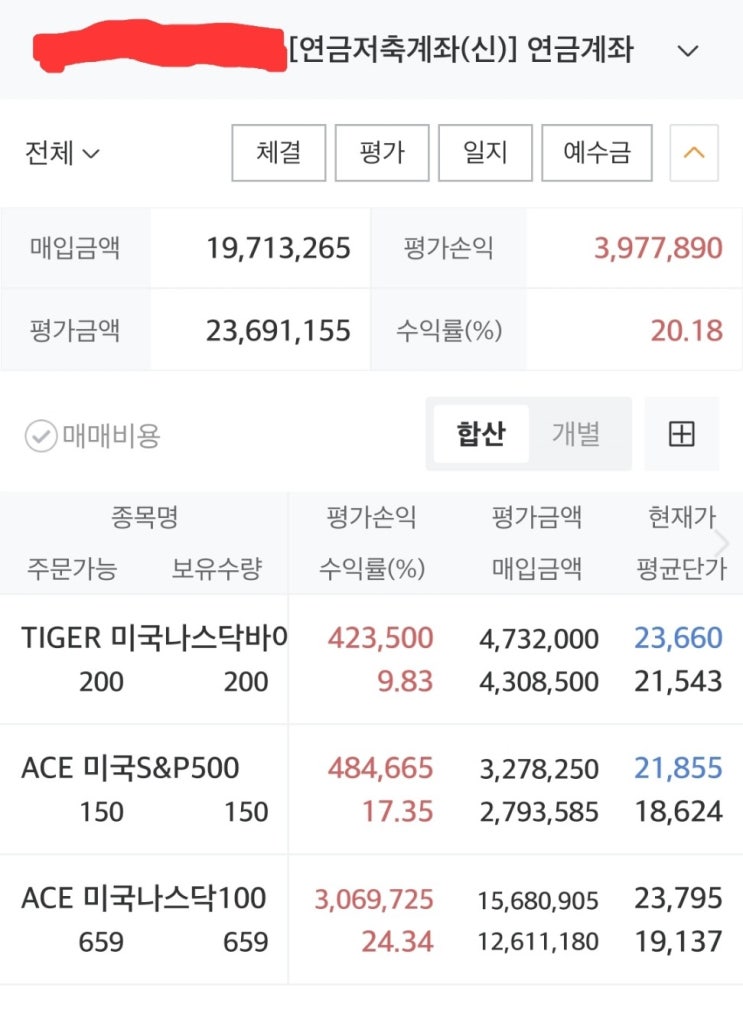The width and height of the screenshot is (743, 1023).
Task: Click the 일지 button
Action: click(x=485, y=153)
